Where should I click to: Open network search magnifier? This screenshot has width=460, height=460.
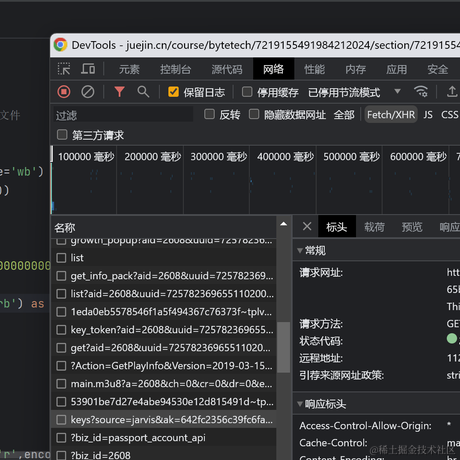coord(143,92)
